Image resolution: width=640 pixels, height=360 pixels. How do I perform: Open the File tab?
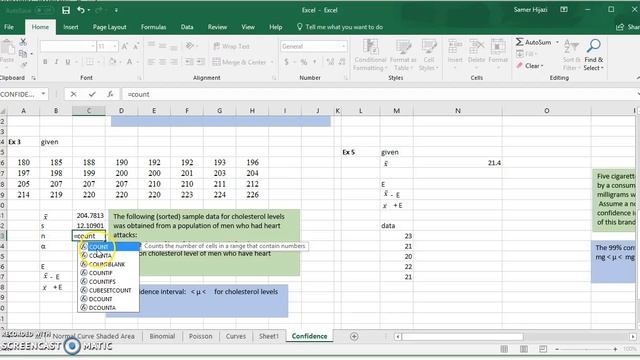click(x=9, y=27)
